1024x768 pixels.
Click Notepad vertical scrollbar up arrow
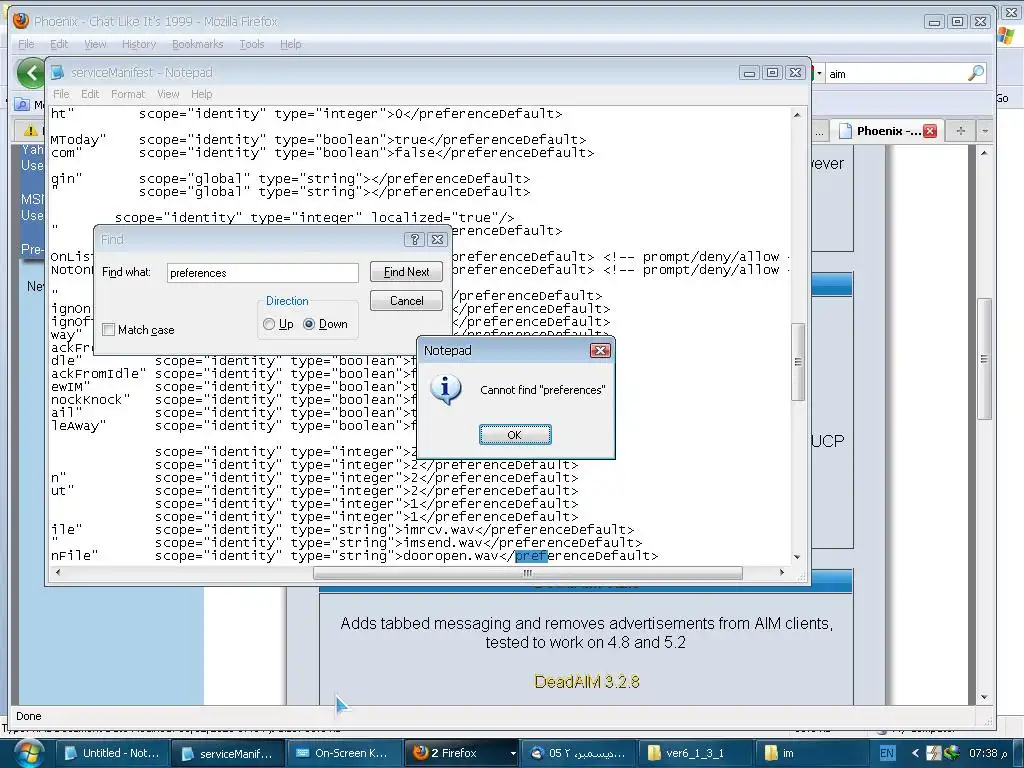point(797,114)
